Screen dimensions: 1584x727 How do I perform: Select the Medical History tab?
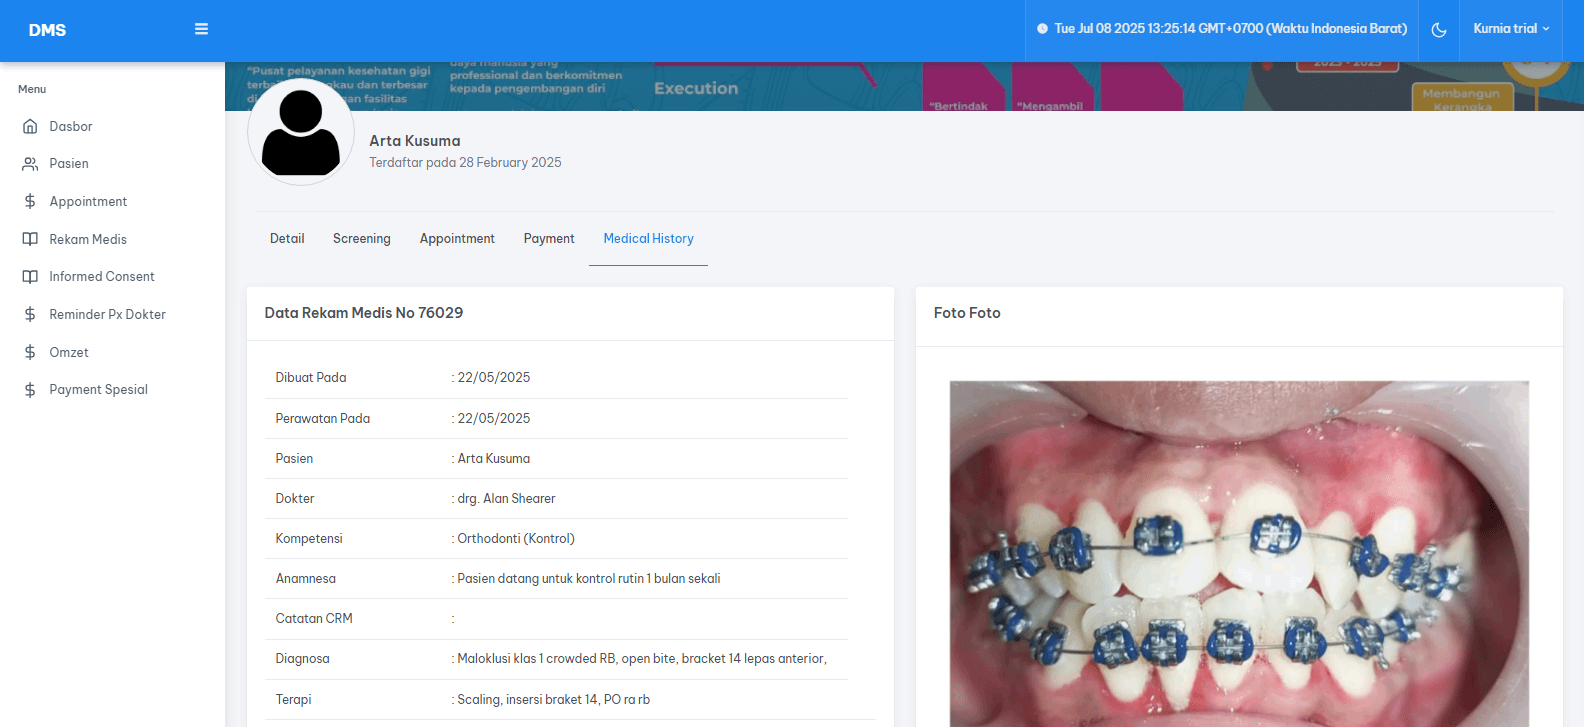[x=648, y=239]
